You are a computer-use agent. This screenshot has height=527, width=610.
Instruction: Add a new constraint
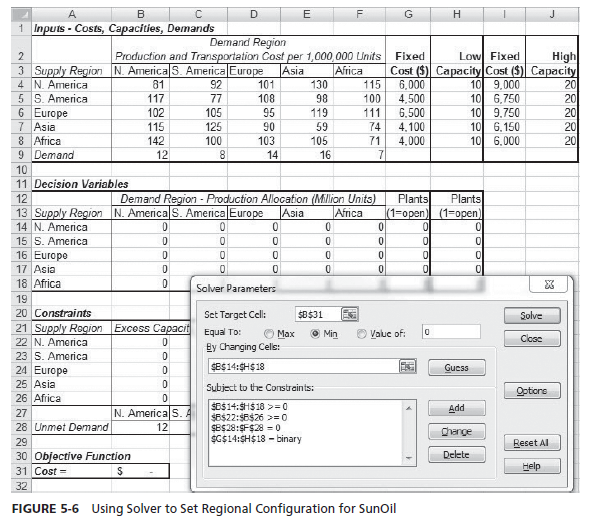click(456, 409)
